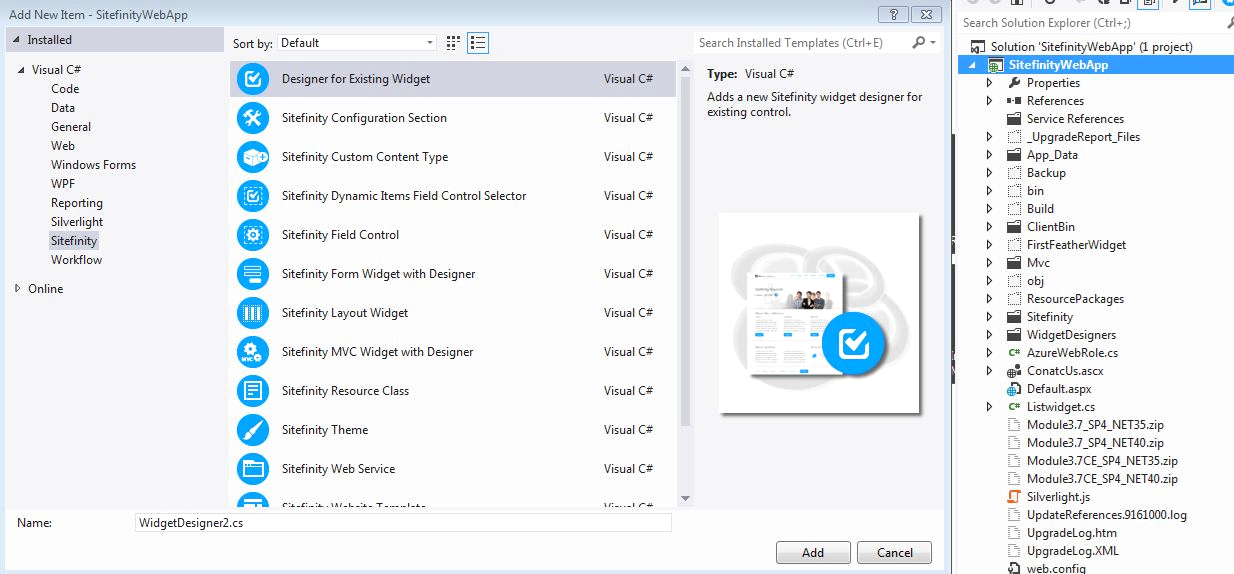Choose the Sitefinity Custom Content Type icon

tap(253, 157)
